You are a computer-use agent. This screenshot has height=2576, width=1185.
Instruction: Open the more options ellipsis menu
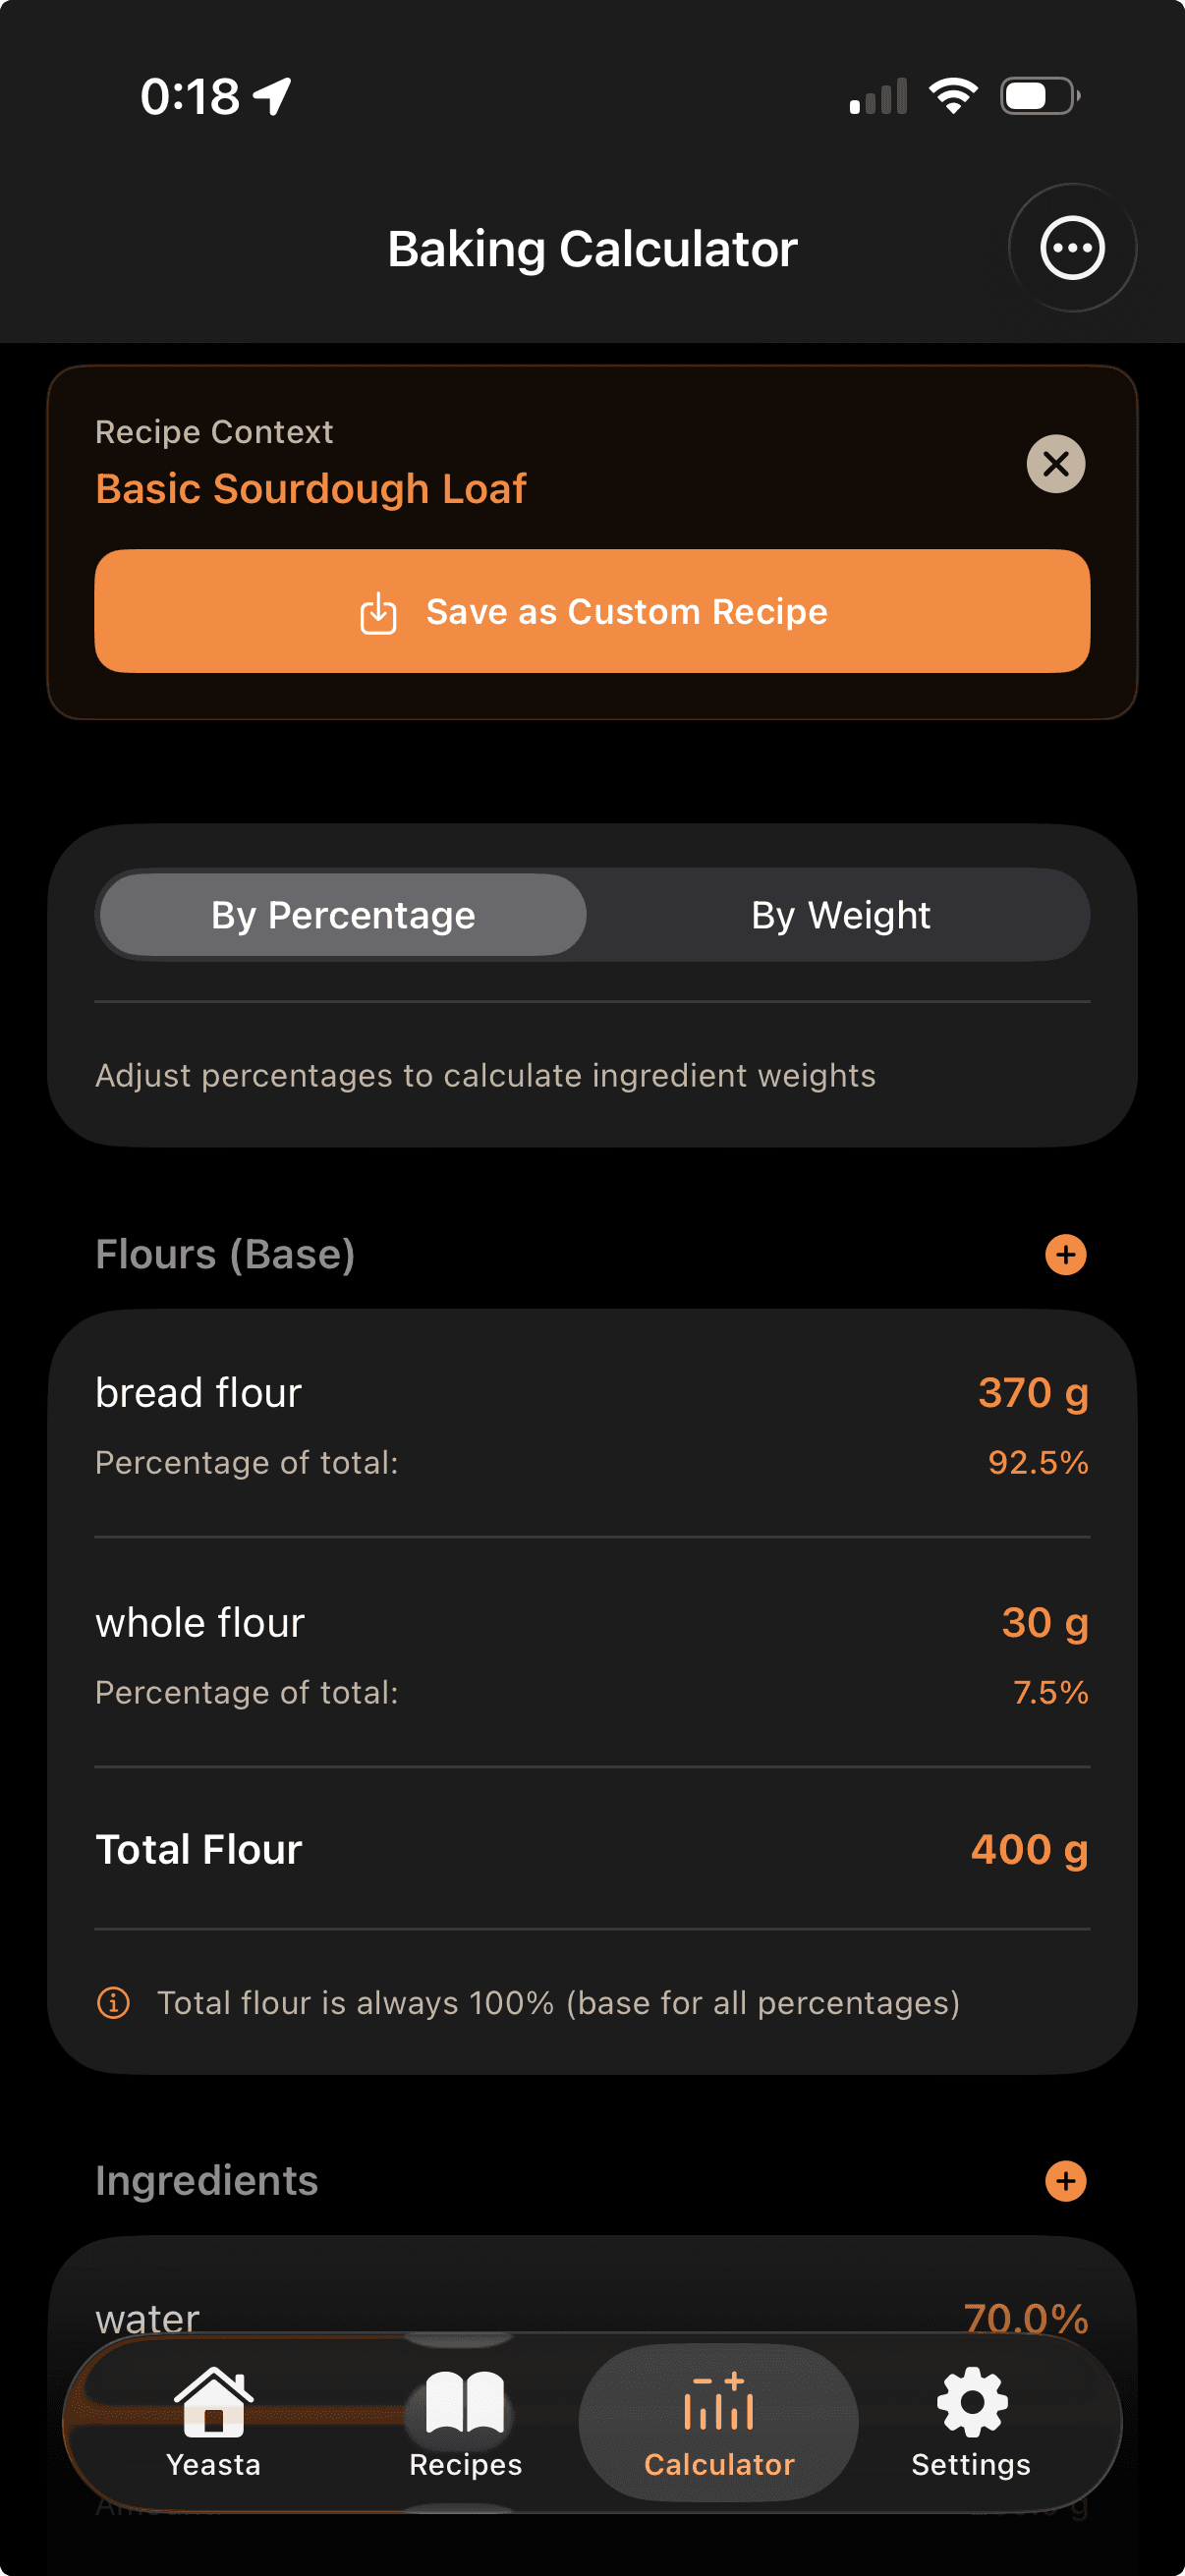point(1072,248)
